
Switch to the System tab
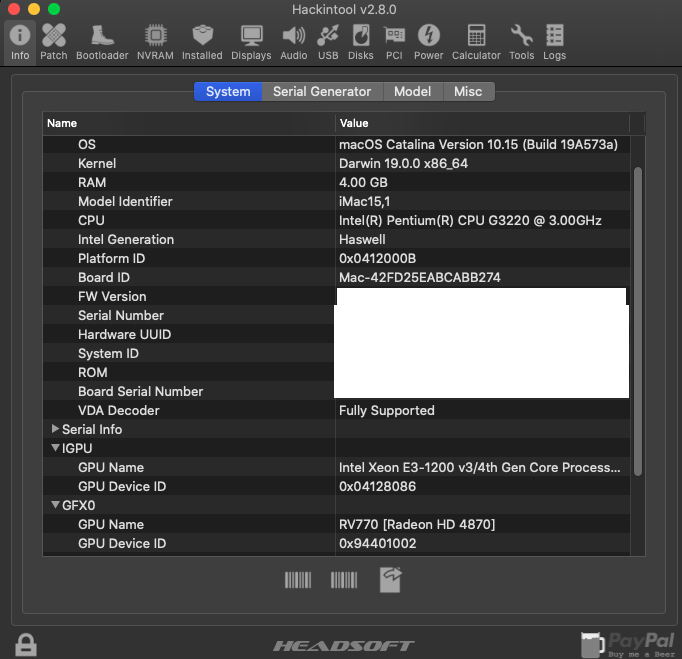click(x=228, y=91)
